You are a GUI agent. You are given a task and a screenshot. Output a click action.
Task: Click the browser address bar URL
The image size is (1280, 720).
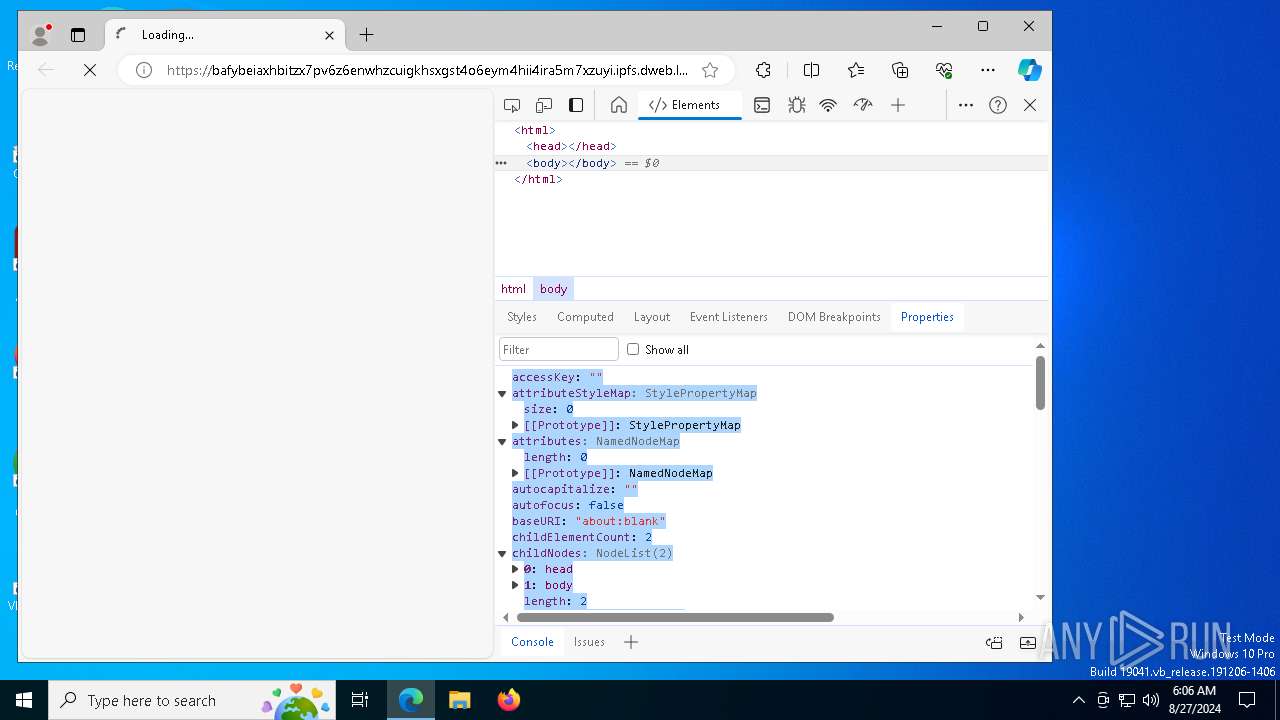point(427,70)
